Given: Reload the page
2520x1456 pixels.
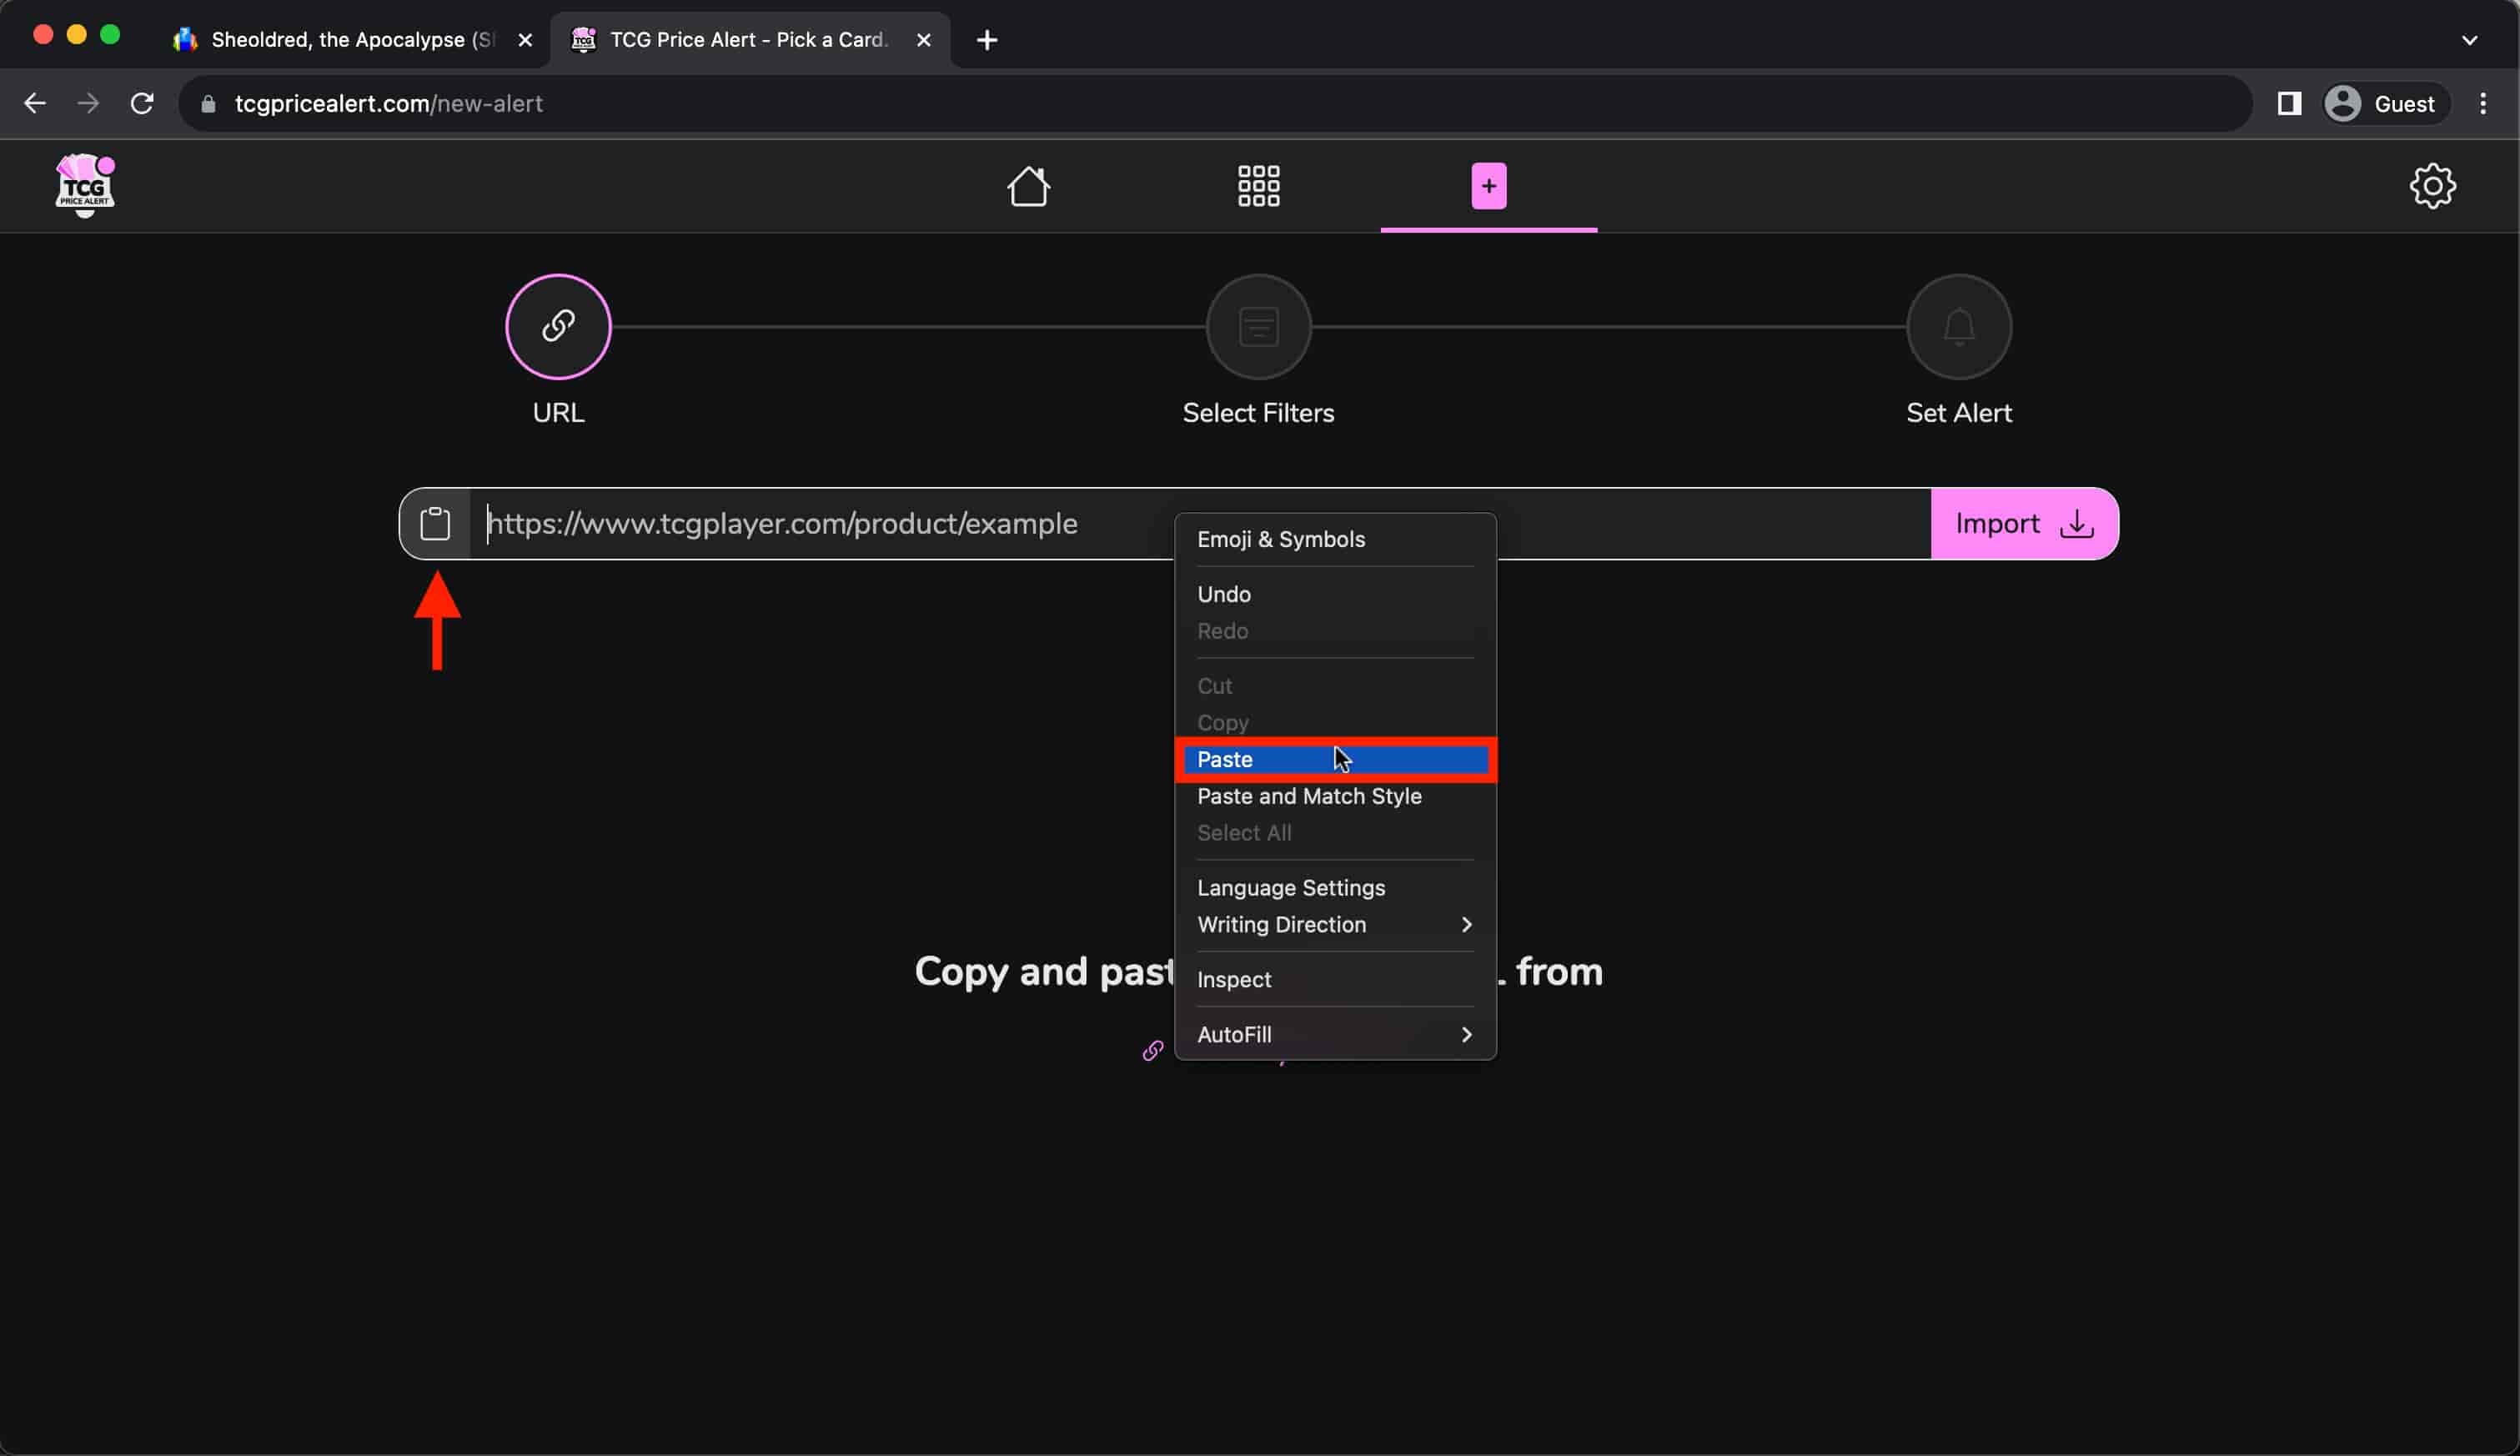Looking at the screenshot, I should [143, 104].
